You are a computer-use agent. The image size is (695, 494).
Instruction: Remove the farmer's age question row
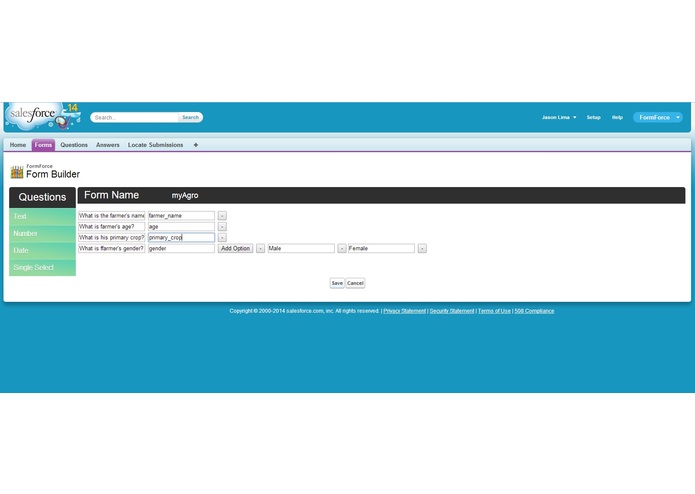(222, 226)
